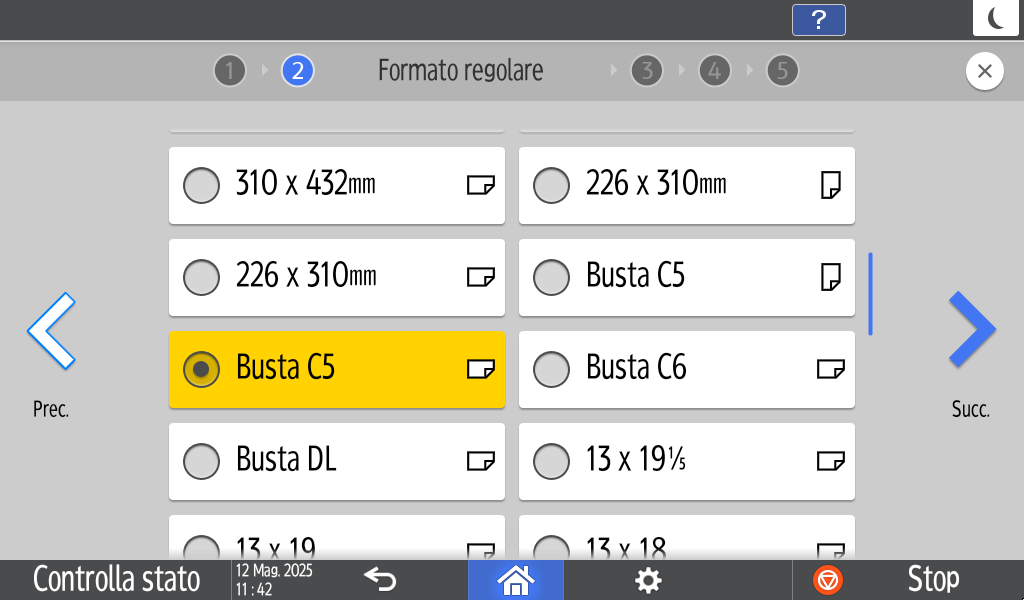Image resolution: width=1024 pixels, height=600 pixels.
Task: Select the 13 x 19 option
Action: [x=337, y=537]
